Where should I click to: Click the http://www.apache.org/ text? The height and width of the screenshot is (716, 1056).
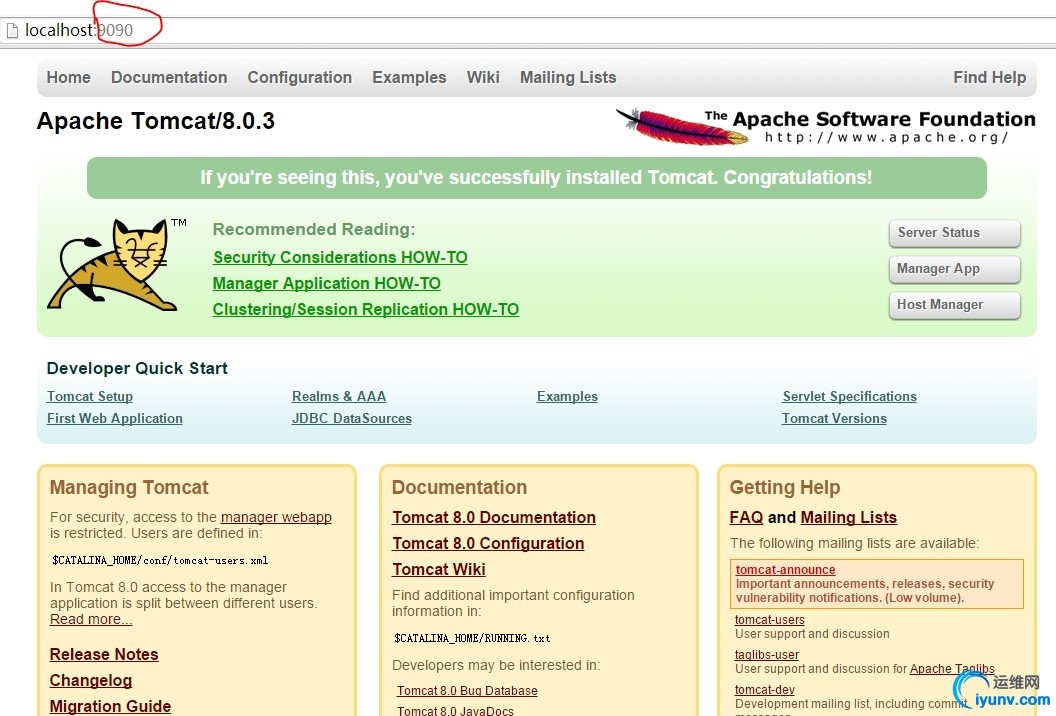[x=886, y=137]
